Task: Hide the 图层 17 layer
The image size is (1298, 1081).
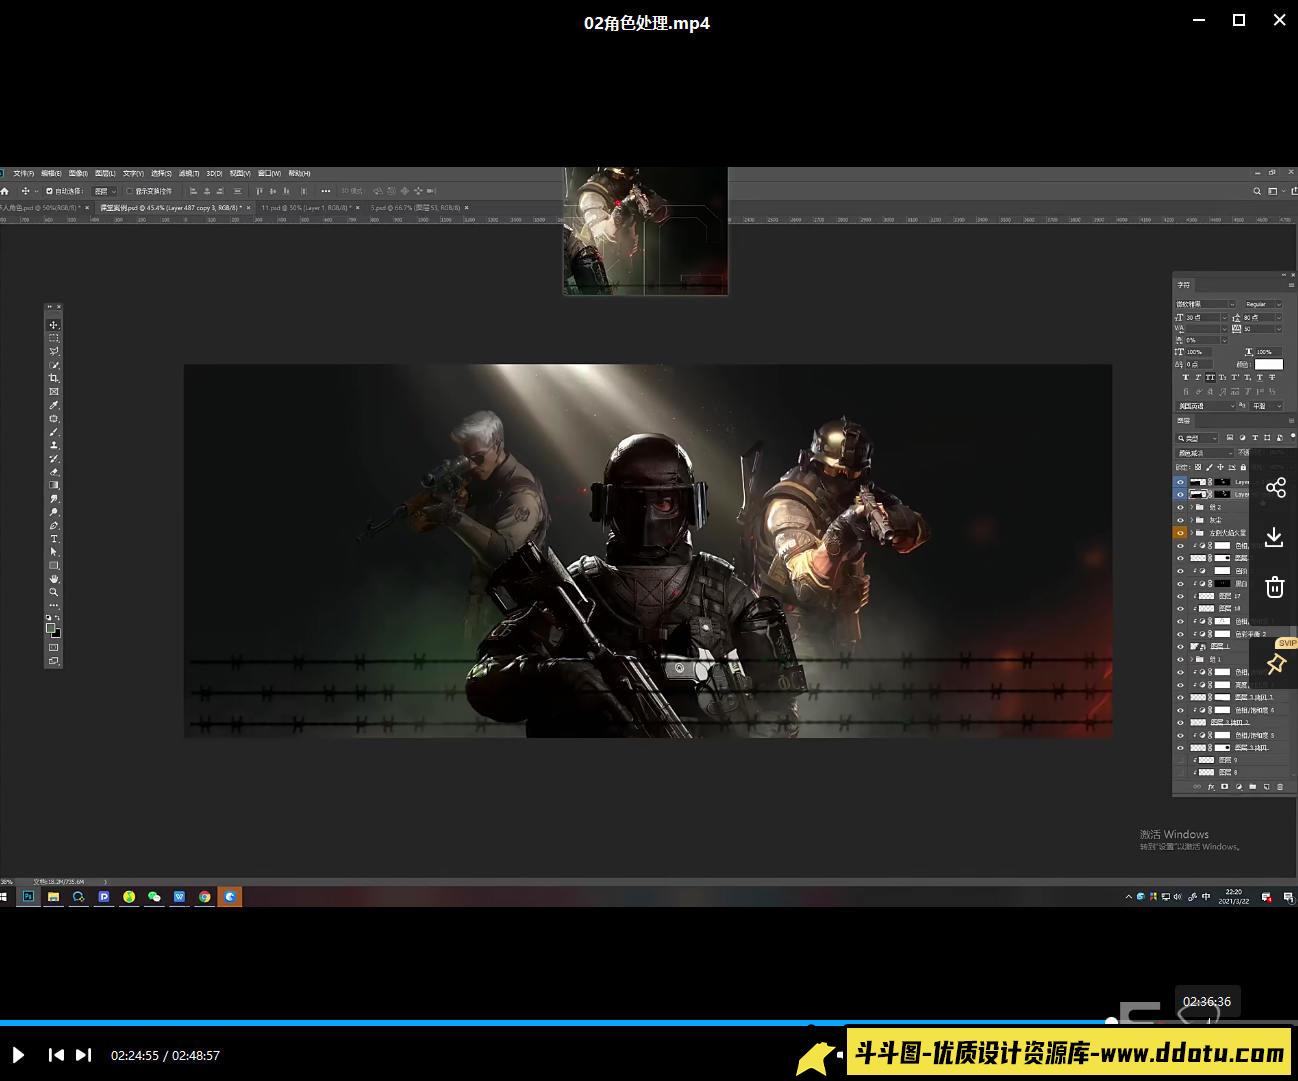Action: pos(1180,596)
